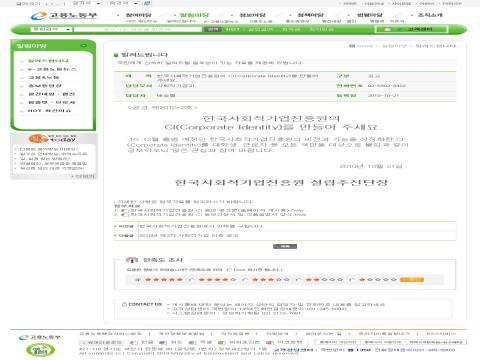Open HOT 최신이슈 in the sidebar

point(49,111)
